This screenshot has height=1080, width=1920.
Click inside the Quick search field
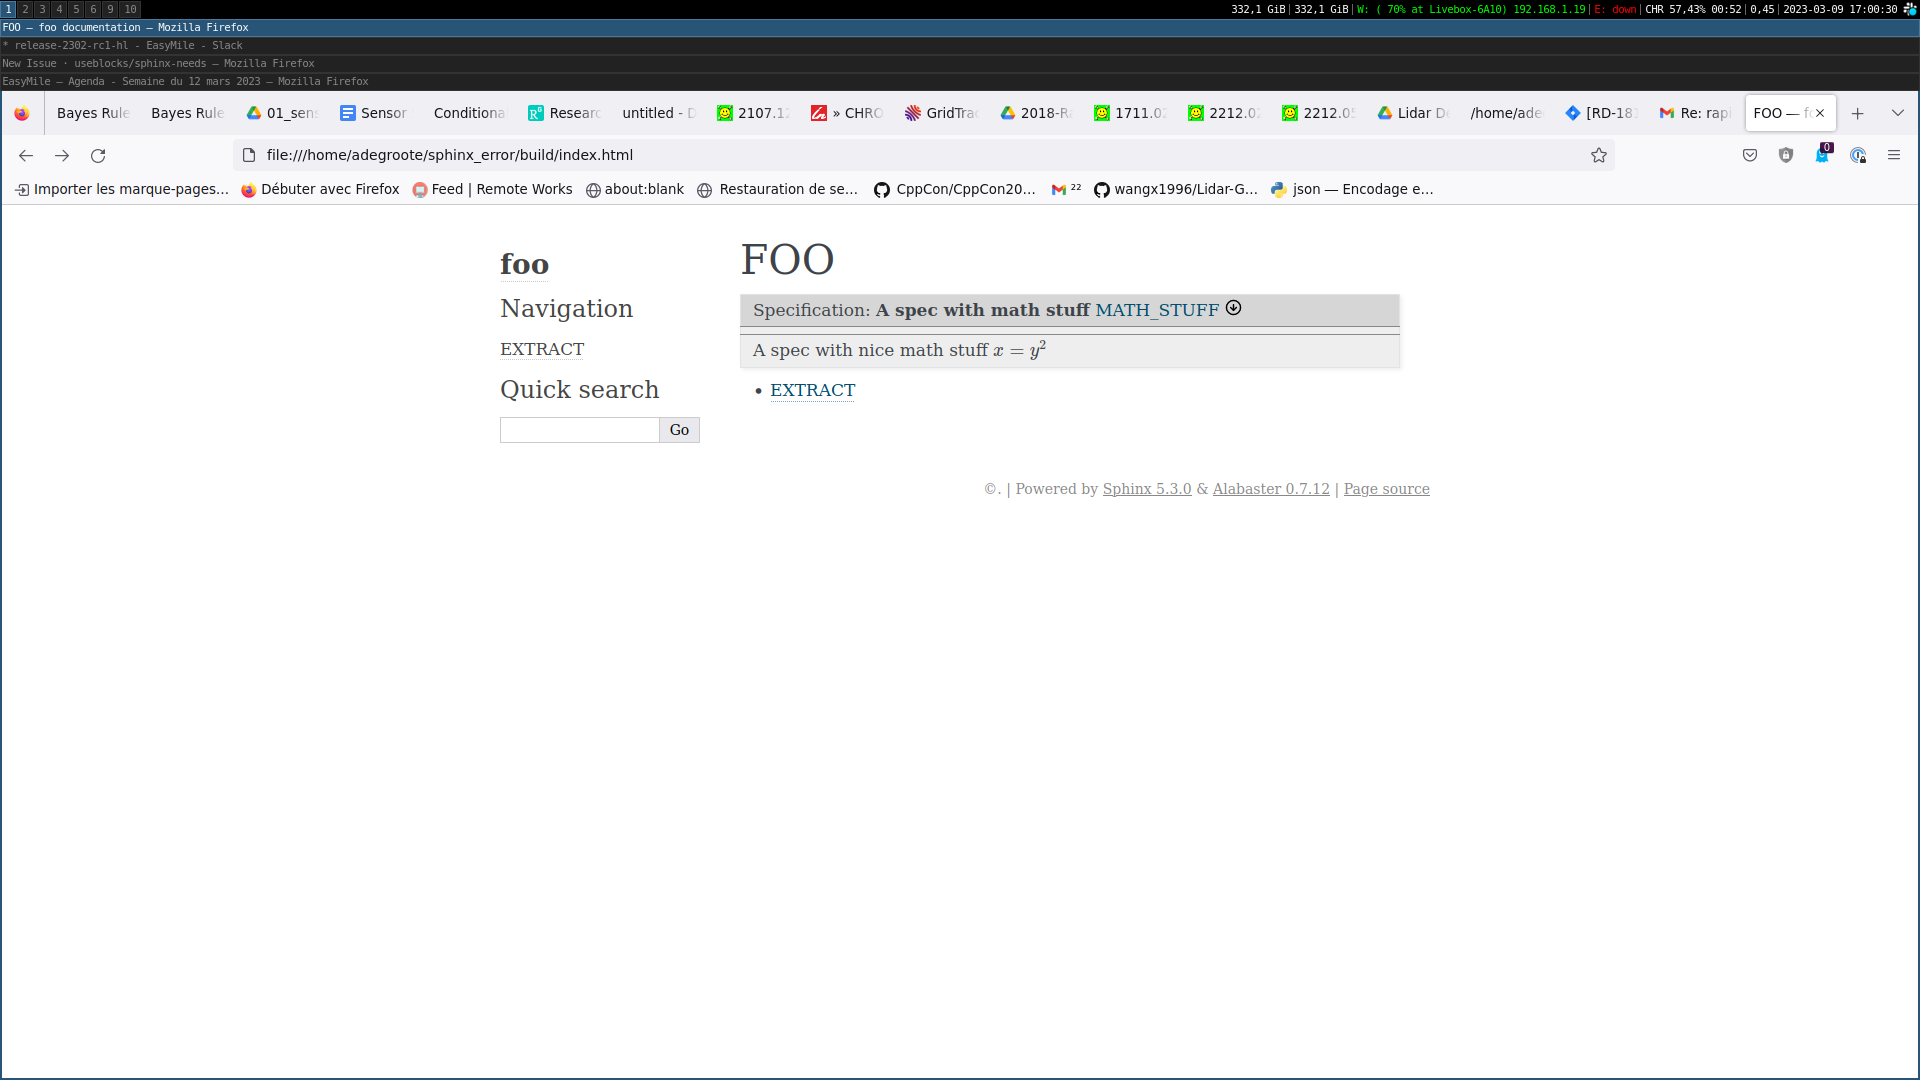(578, 429)
